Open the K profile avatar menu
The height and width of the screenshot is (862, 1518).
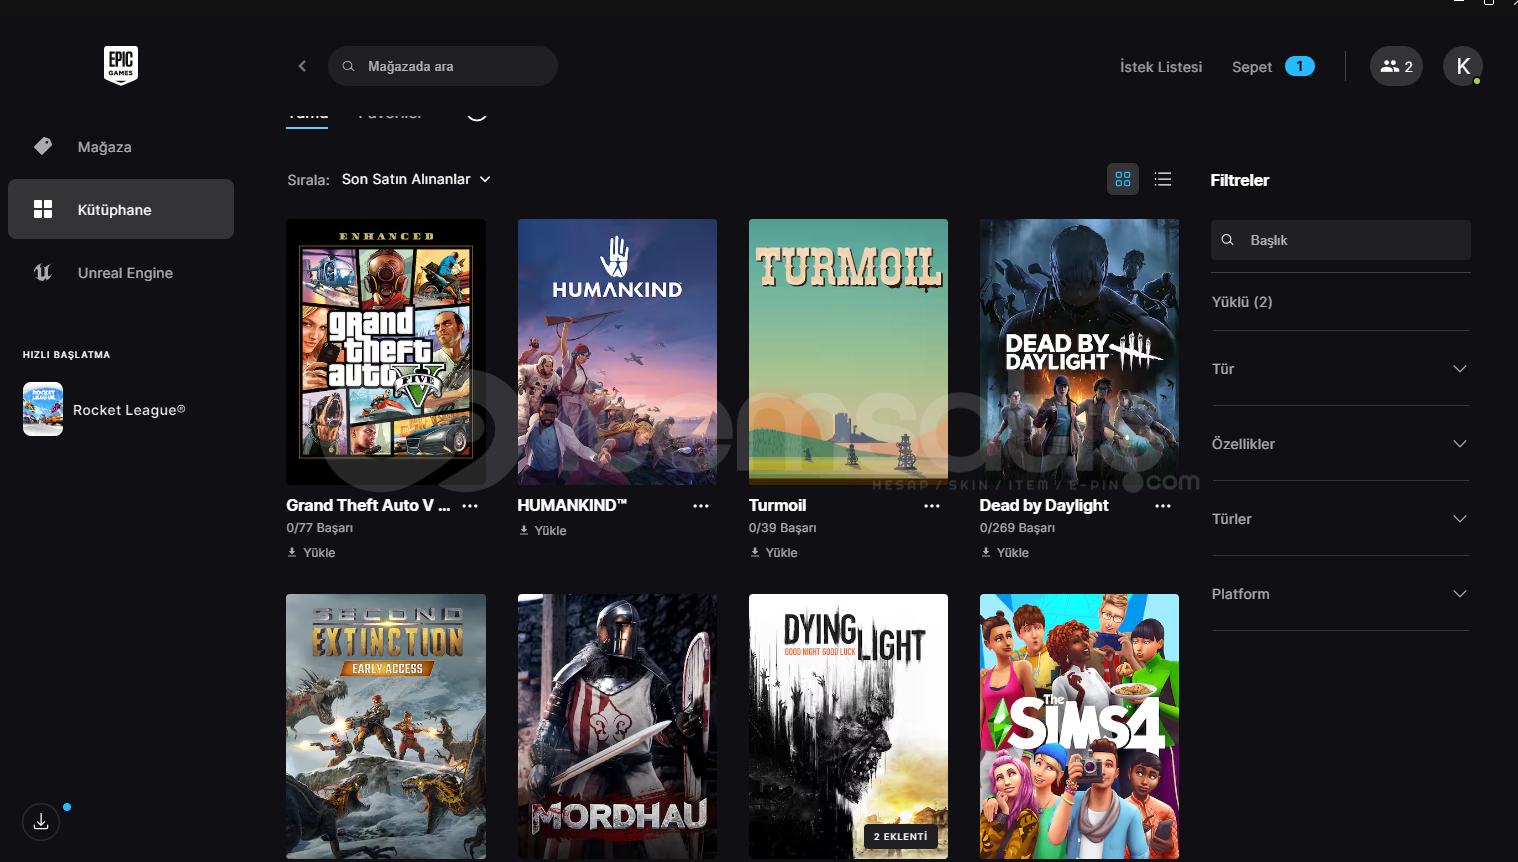1463,66
